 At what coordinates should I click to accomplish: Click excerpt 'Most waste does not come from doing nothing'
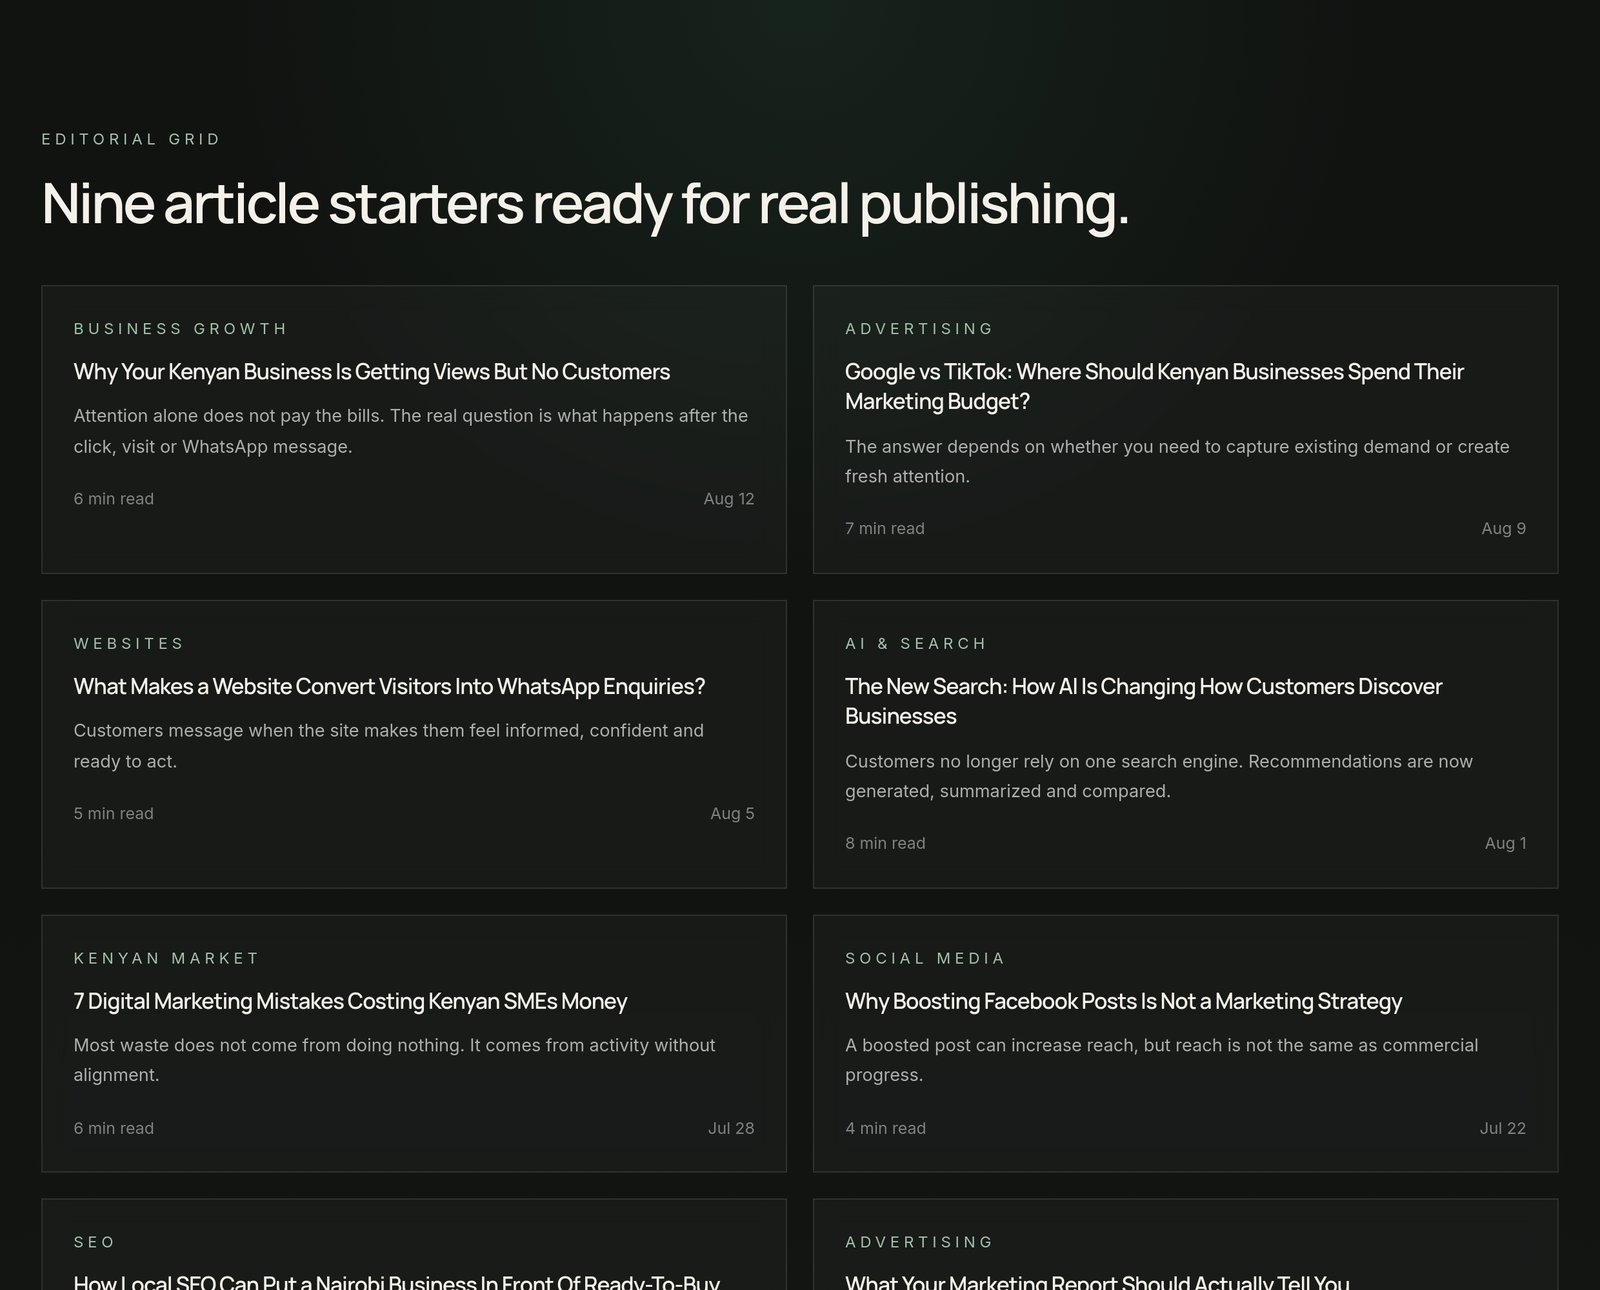[x=394, y=1060]
